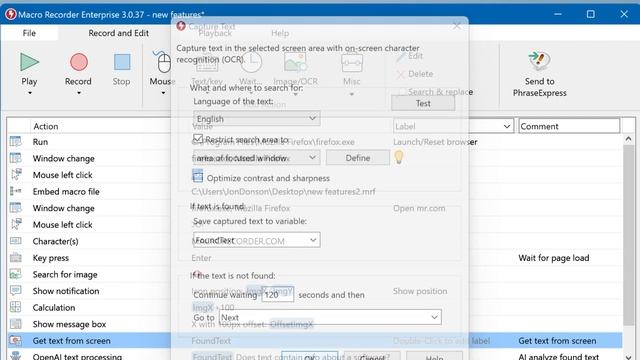
Task: Click the red Record icon
Action: pos(79,62)
